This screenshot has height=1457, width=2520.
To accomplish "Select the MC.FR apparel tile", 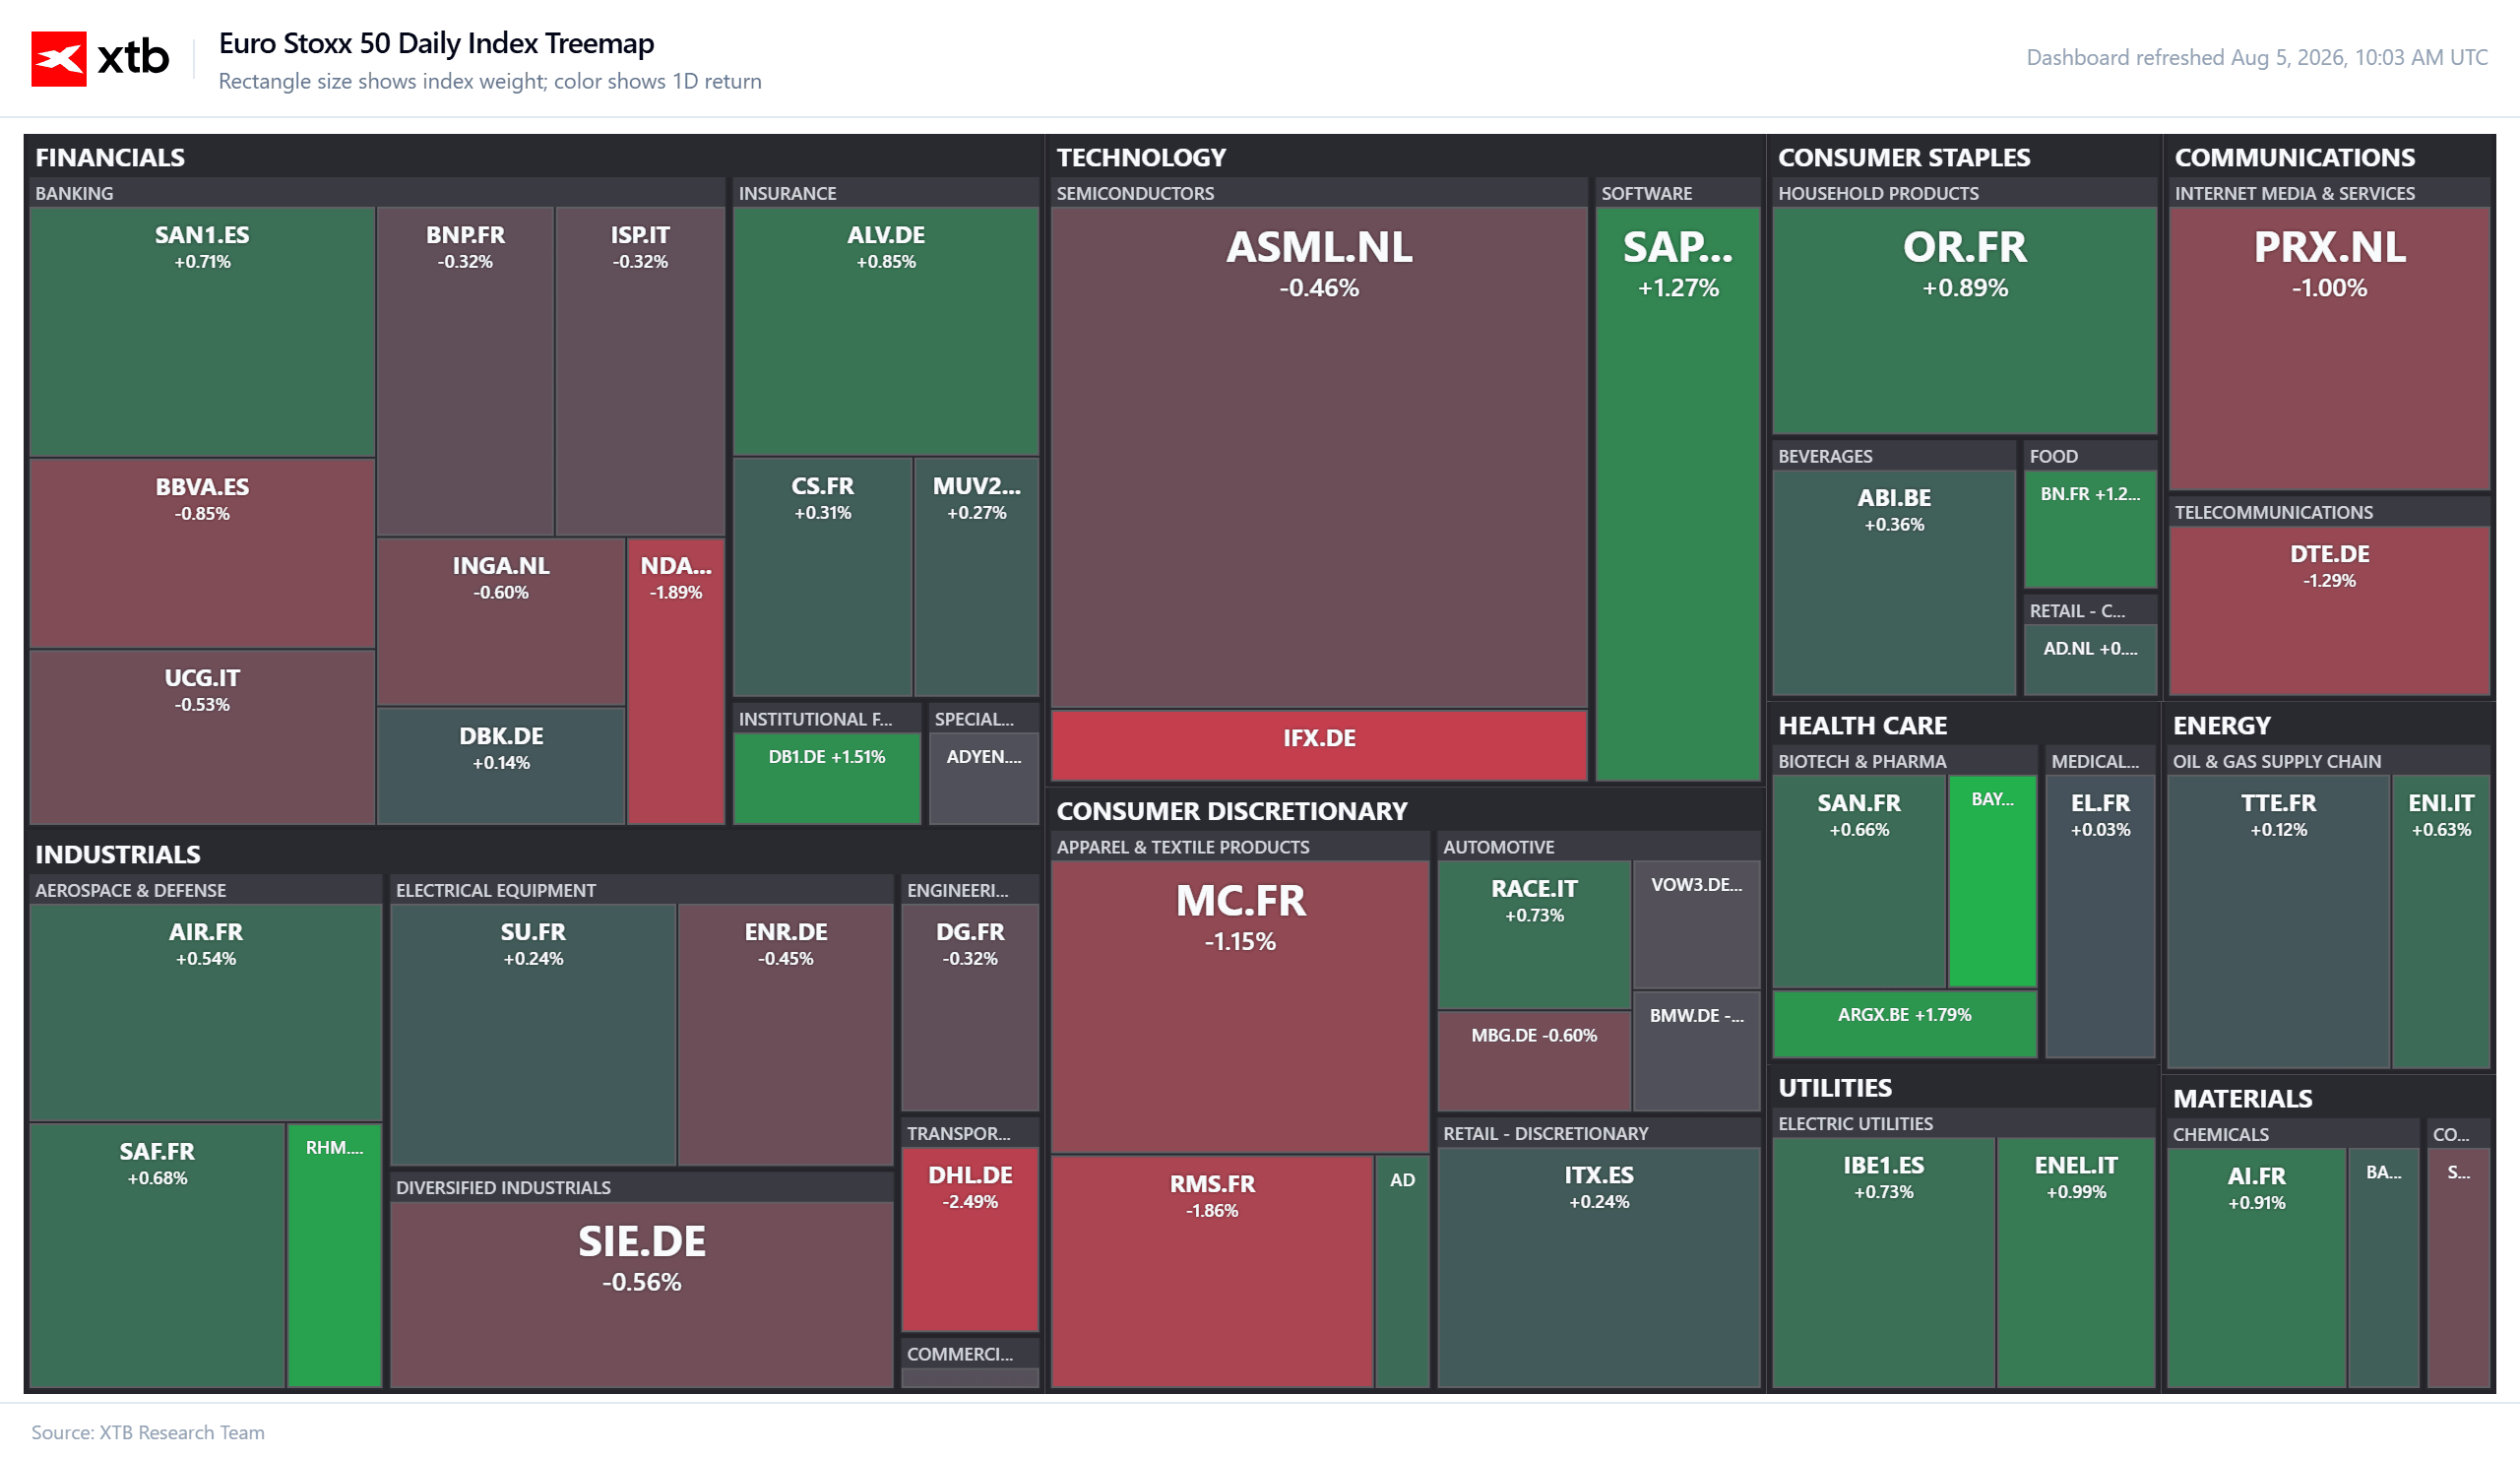I will coord(1240,1006).
